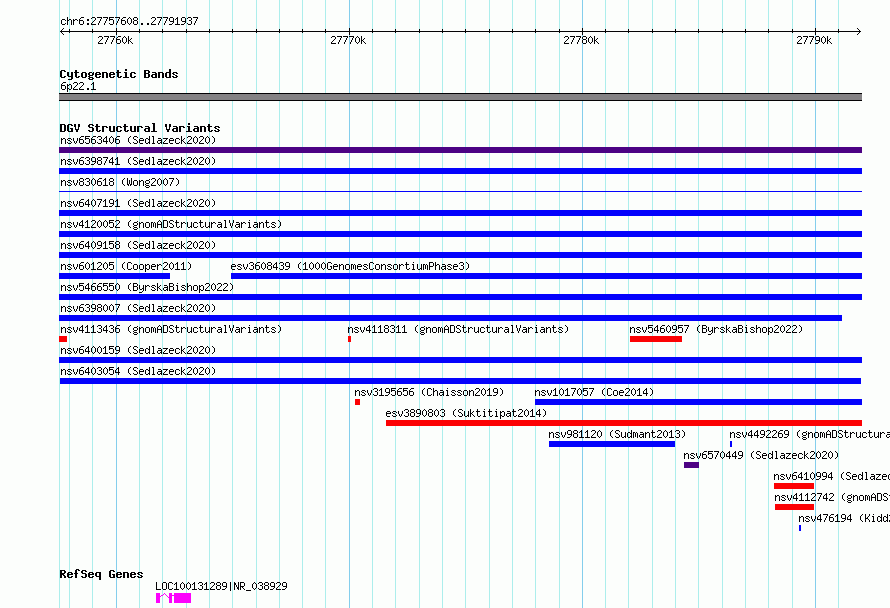Open nsv3195656 (Chaisson2019) label
The height and width of the screenshot is (608, 890).
tap(429, 392)
